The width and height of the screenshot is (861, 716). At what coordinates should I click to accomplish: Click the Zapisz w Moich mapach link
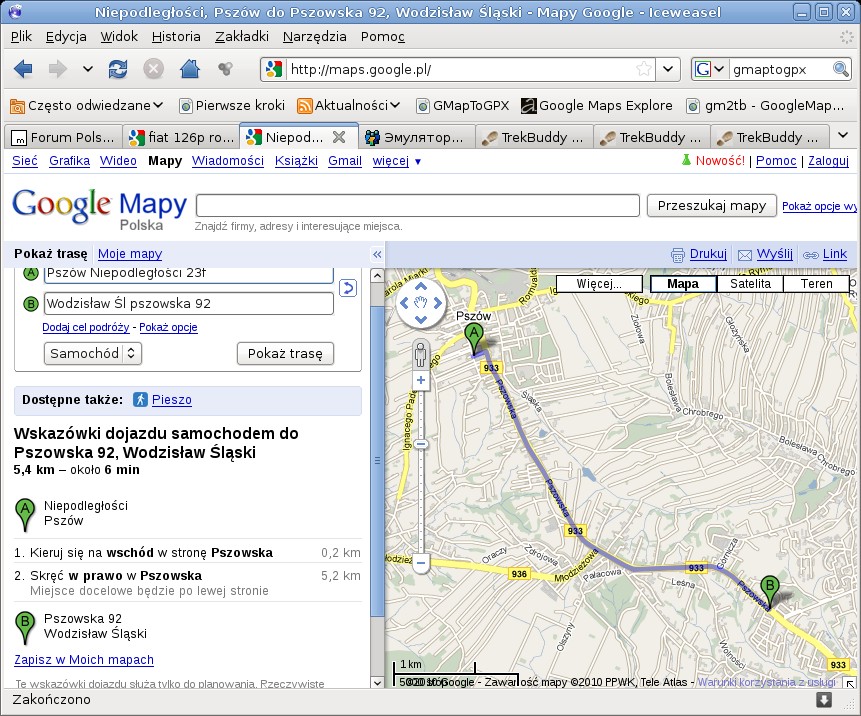tap(84, 660)
